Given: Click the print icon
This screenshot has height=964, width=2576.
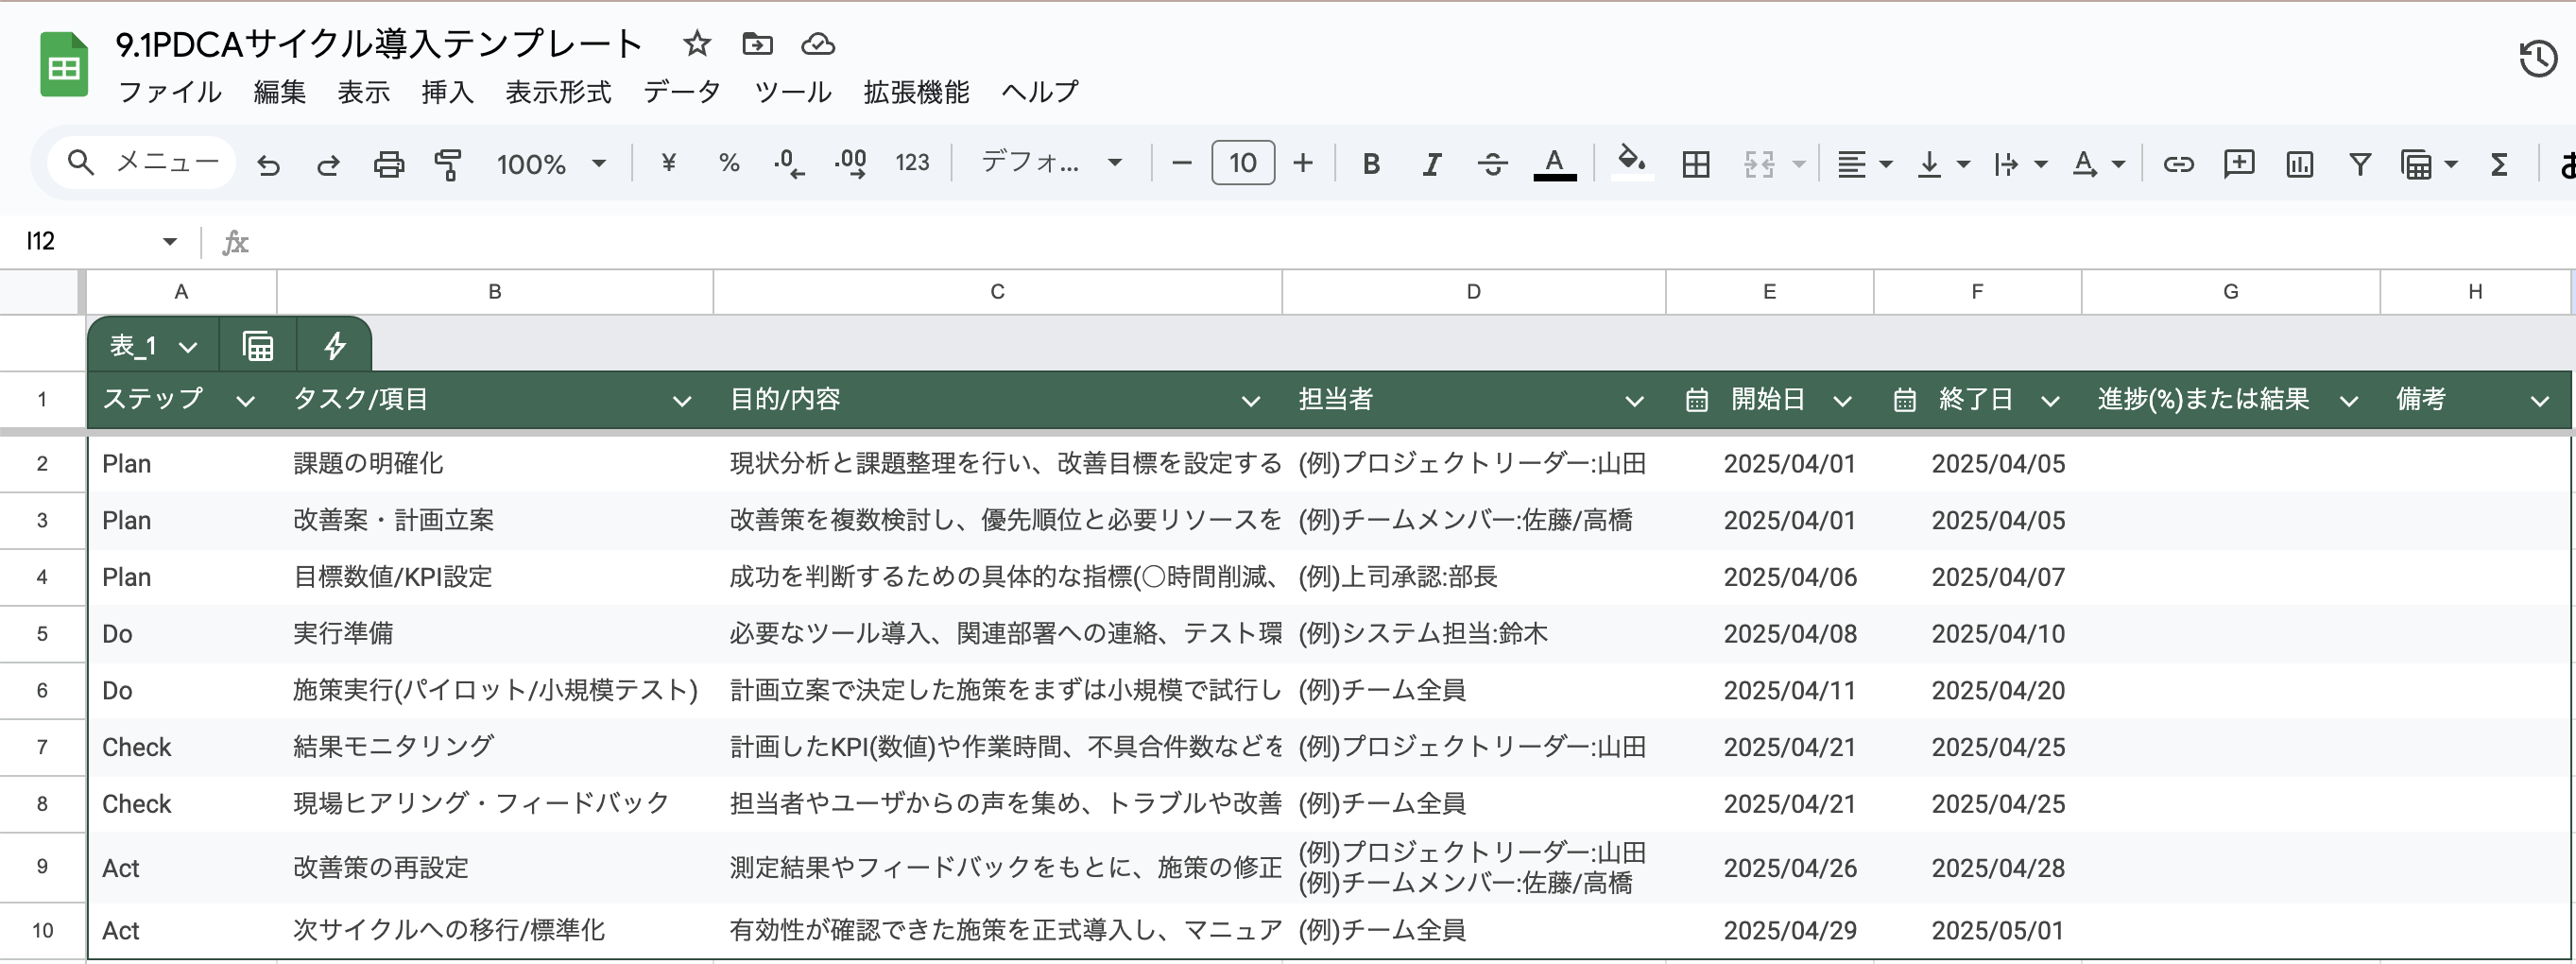Looking at the screenshot, I should click(x=389, y=163).
